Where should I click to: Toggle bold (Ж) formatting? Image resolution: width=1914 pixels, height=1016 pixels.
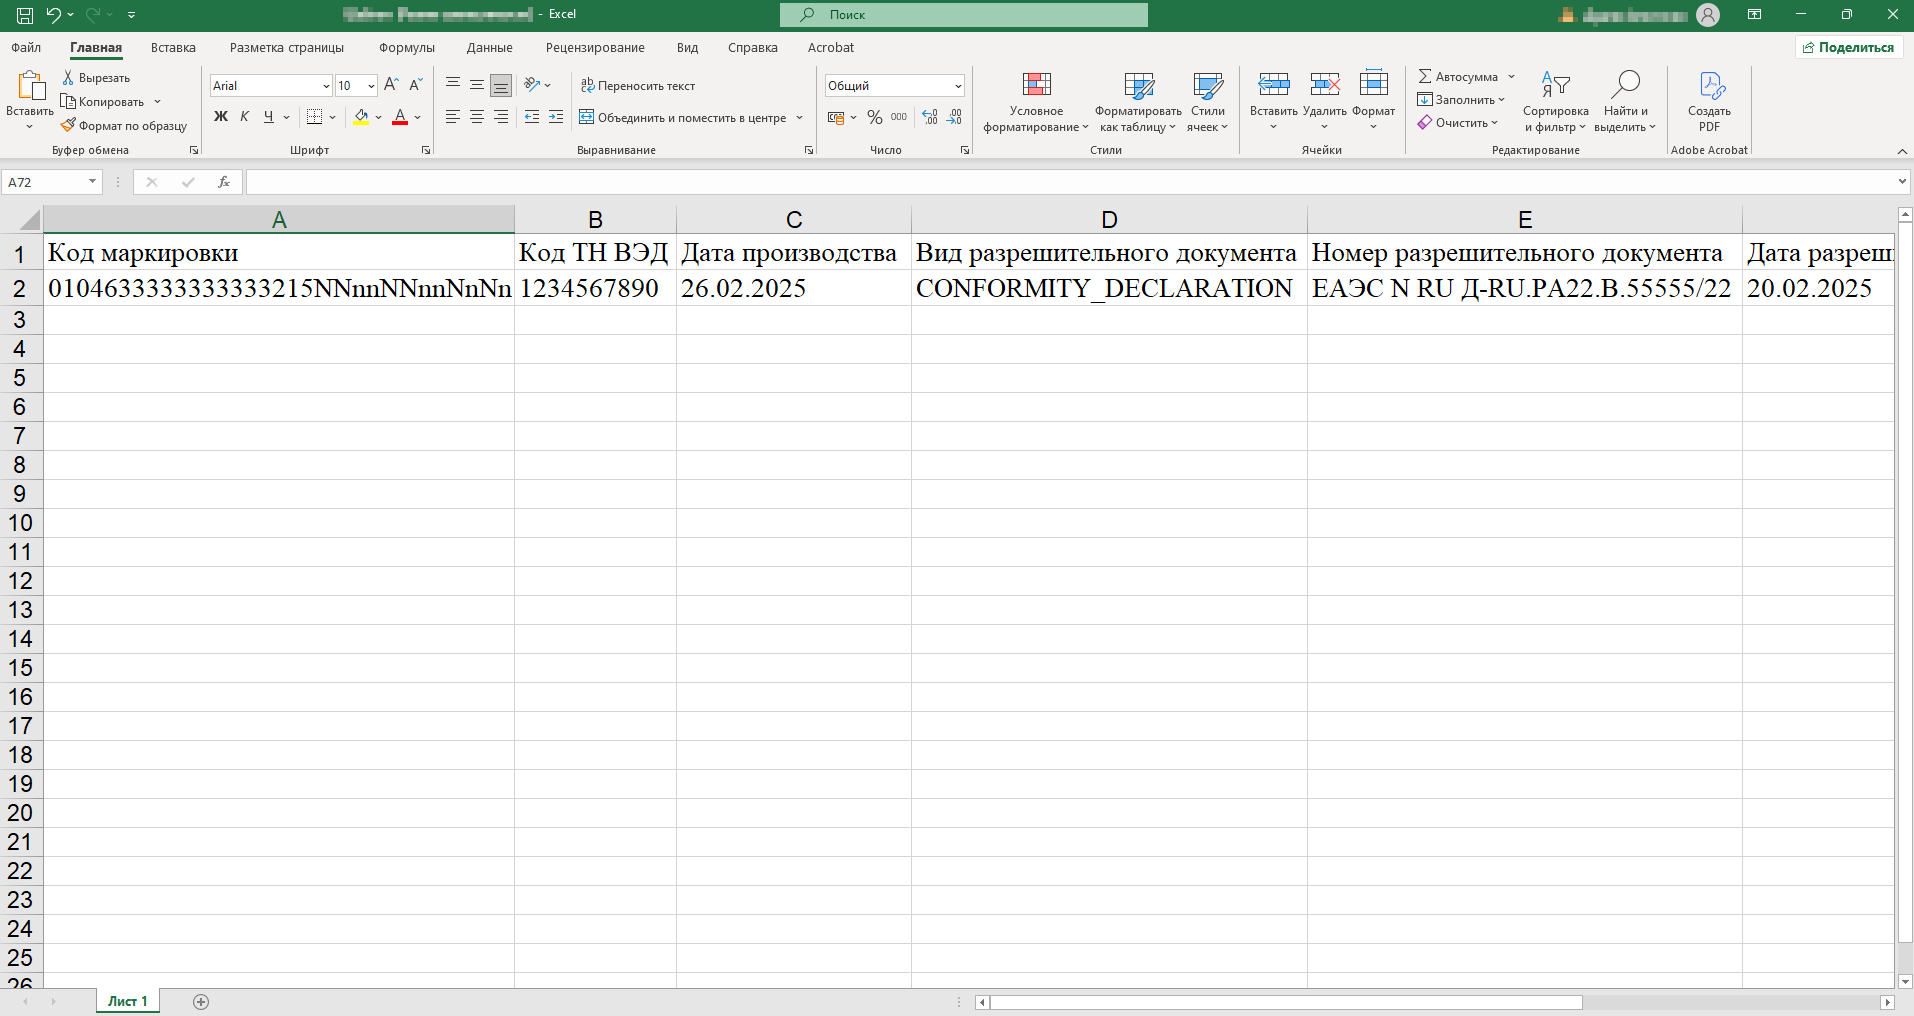(x=221, y=117)
